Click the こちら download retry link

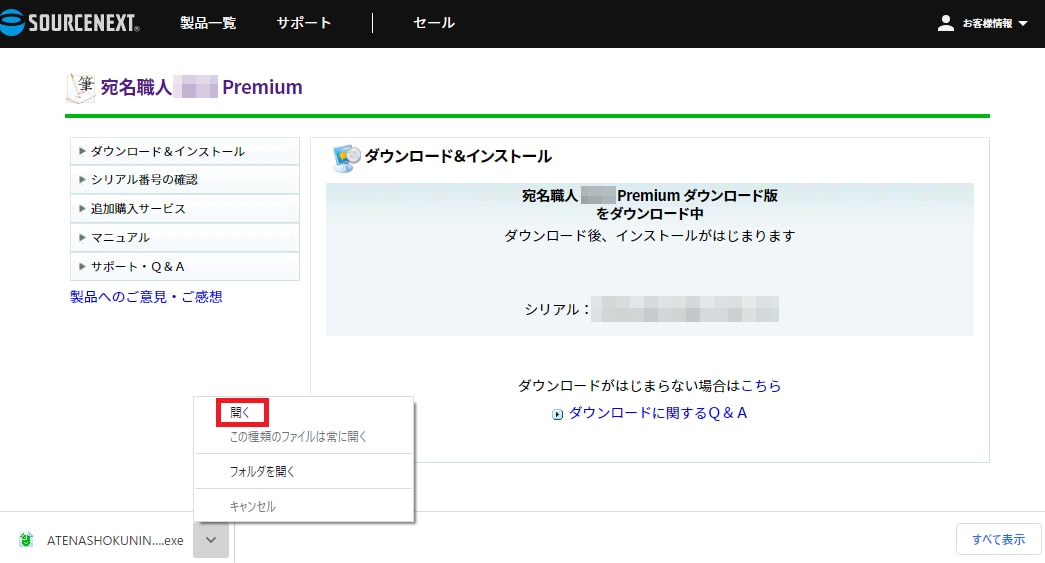pyautogui.click(x=761, y=386)
